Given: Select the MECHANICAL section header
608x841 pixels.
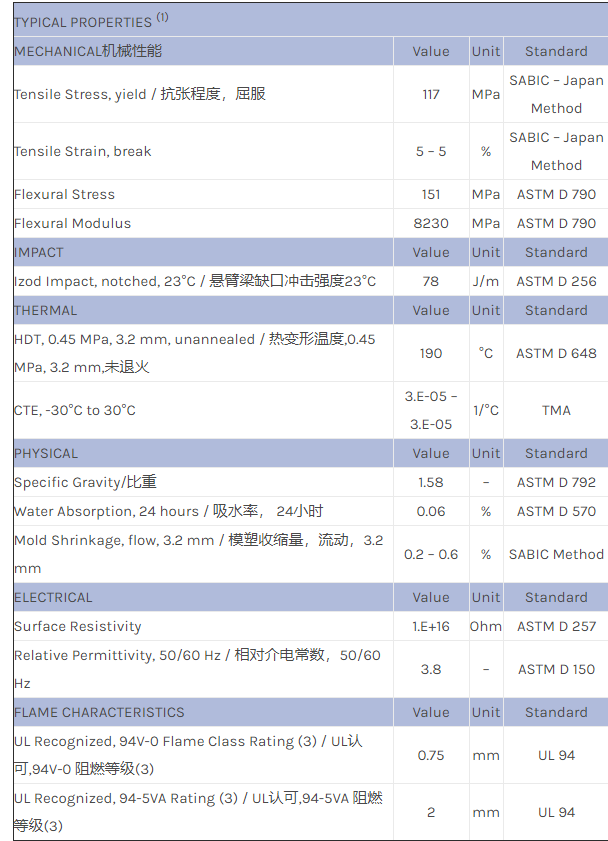Looking at the screenshot, I should click(88, 51).
